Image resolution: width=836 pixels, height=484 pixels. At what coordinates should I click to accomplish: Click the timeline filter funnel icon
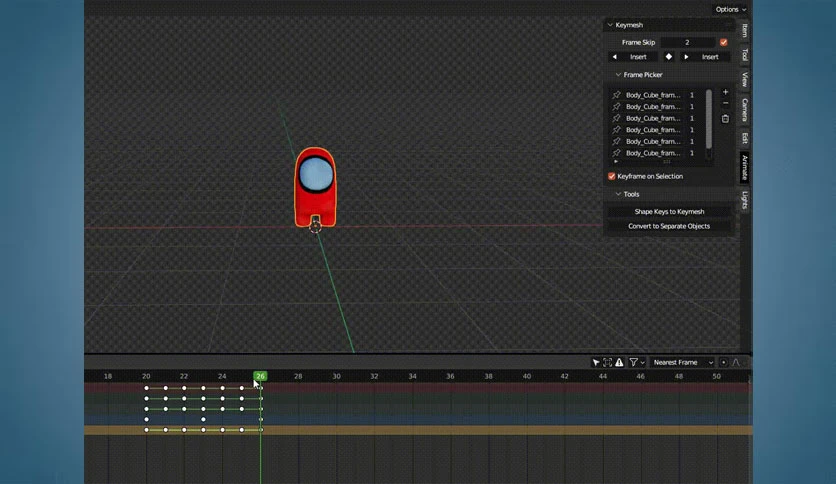[633, 362]
